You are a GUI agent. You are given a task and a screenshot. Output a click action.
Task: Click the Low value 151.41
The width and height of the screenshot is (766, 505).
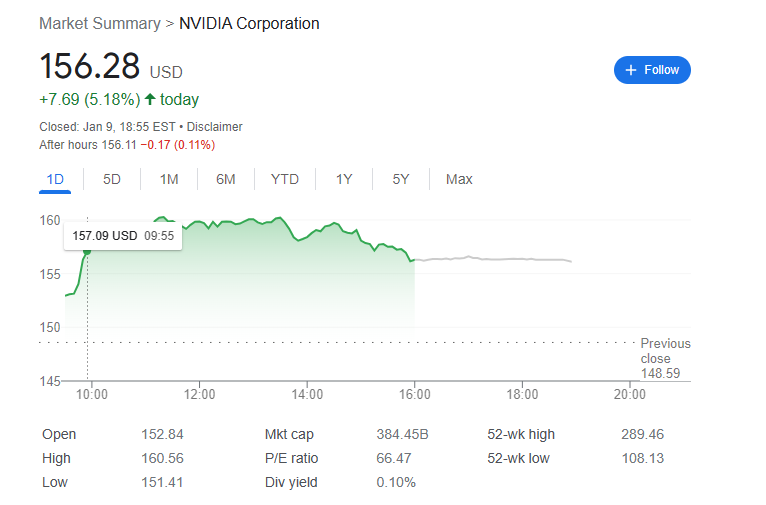click(x=162, y=483)
